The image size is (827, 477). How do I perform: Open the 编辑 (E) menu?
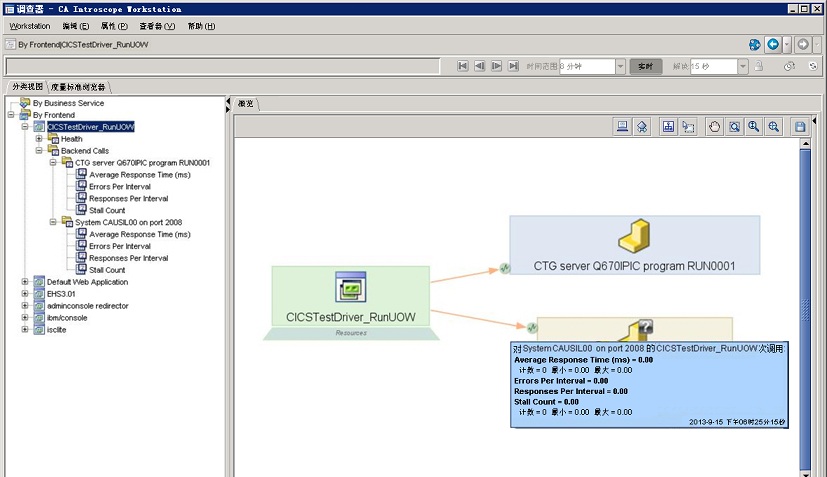tap(75, 26)
